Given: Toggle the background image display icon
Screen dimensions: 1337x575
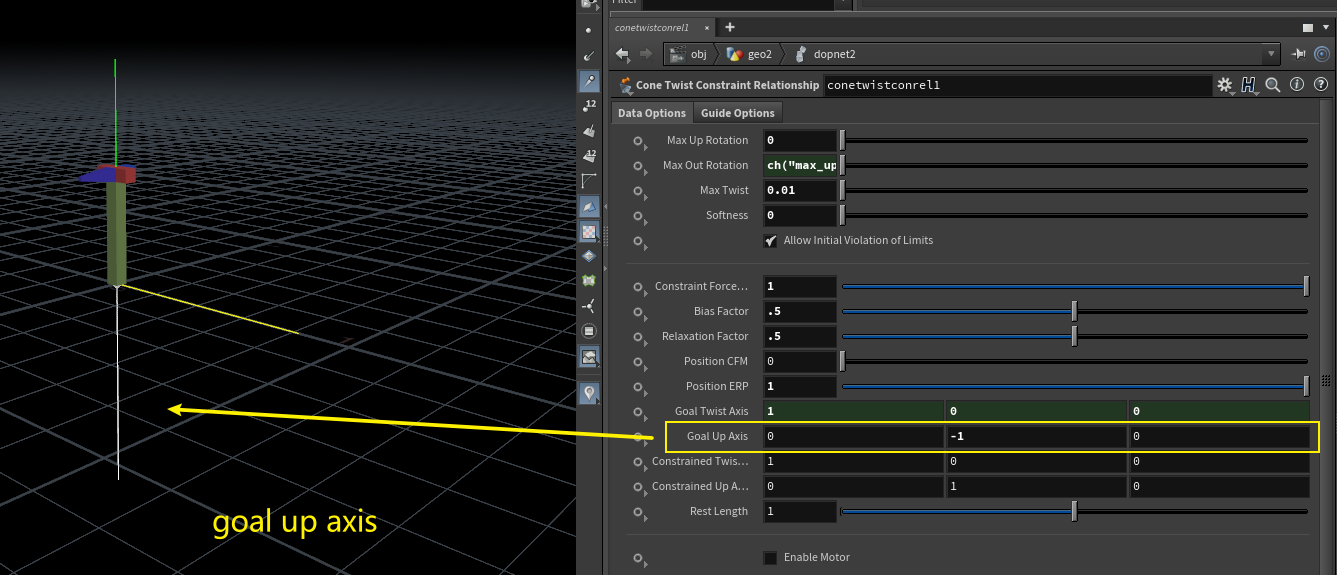Looking at the screenshot, I should click(x=589, y=356).
